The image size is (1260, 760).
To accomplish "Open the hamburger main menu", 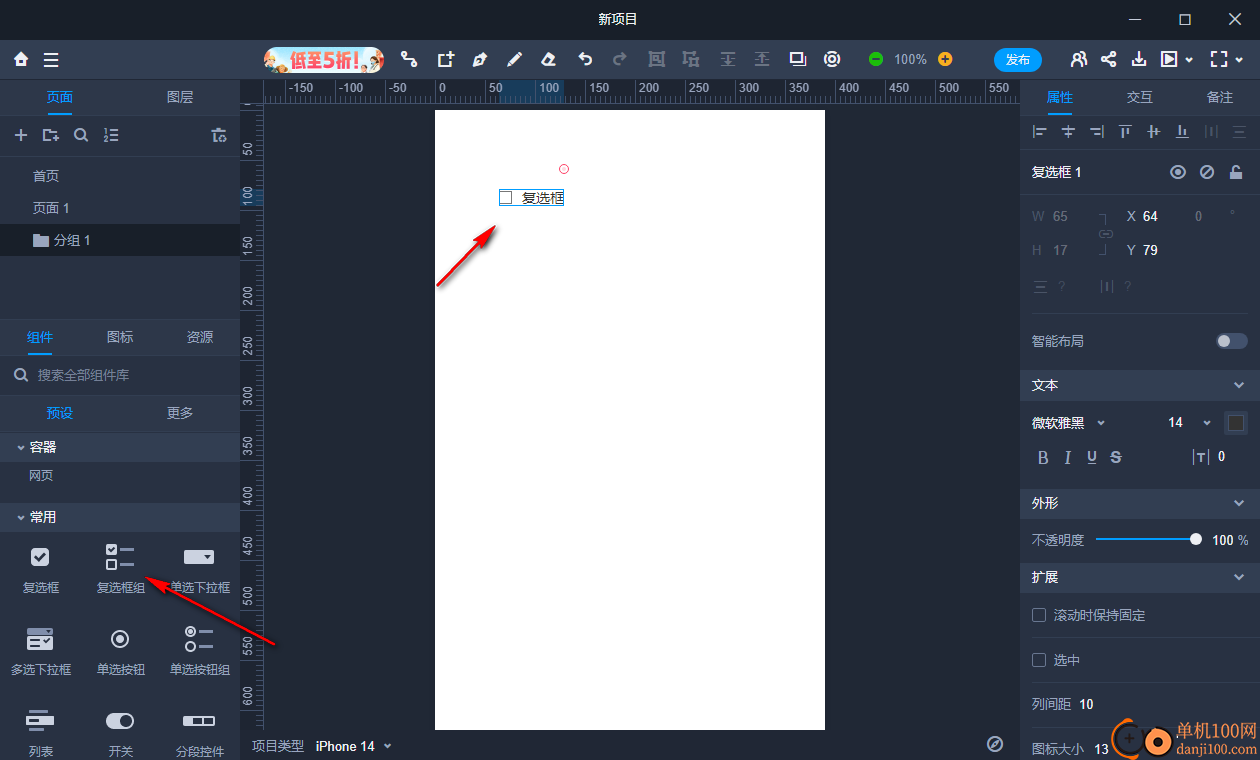I will coord(51,60).
